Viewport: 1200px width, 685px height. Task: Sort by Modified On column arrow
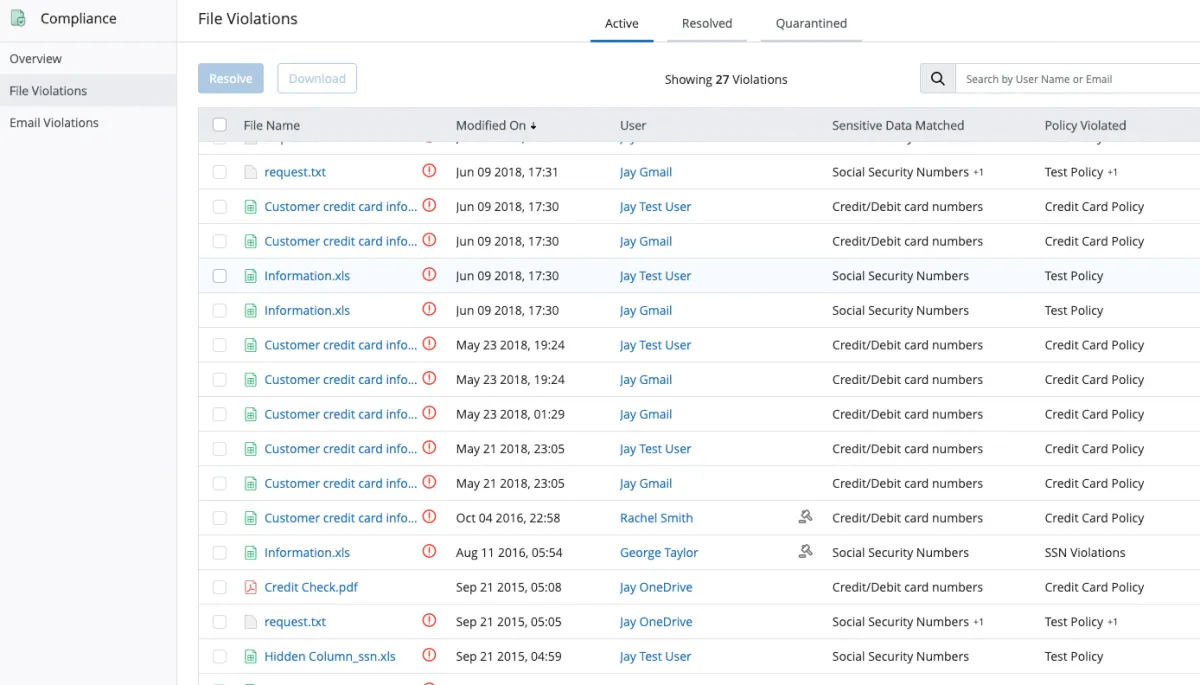click(533, 126)
